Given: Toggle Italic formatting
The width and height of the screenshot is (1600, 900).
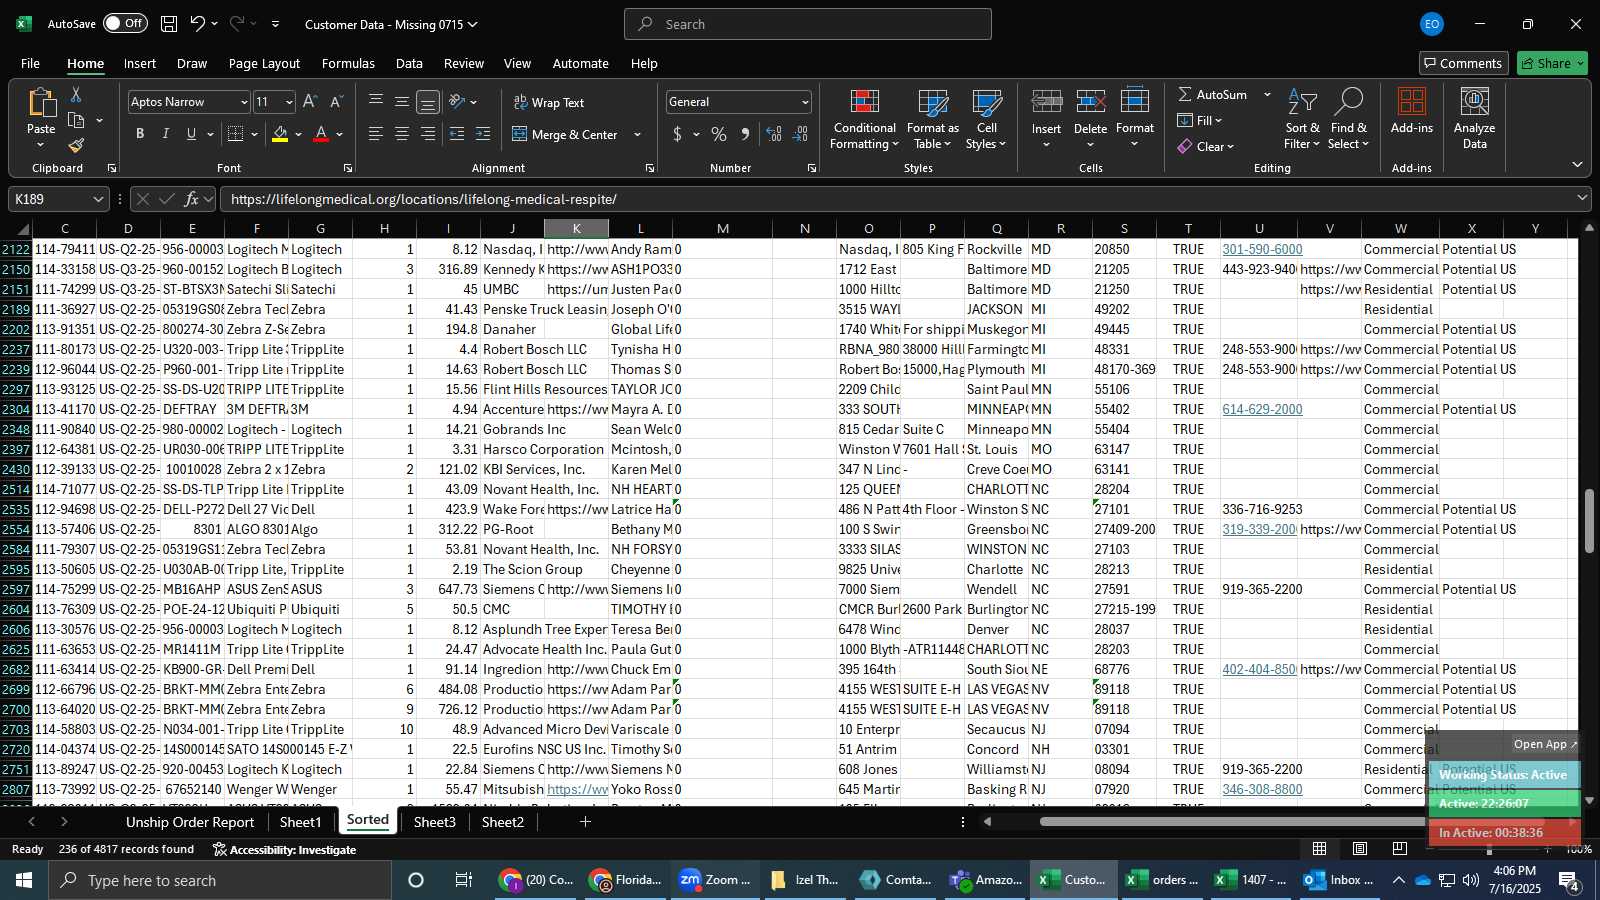Looking at the screenshot, I should tap(165, 134).
